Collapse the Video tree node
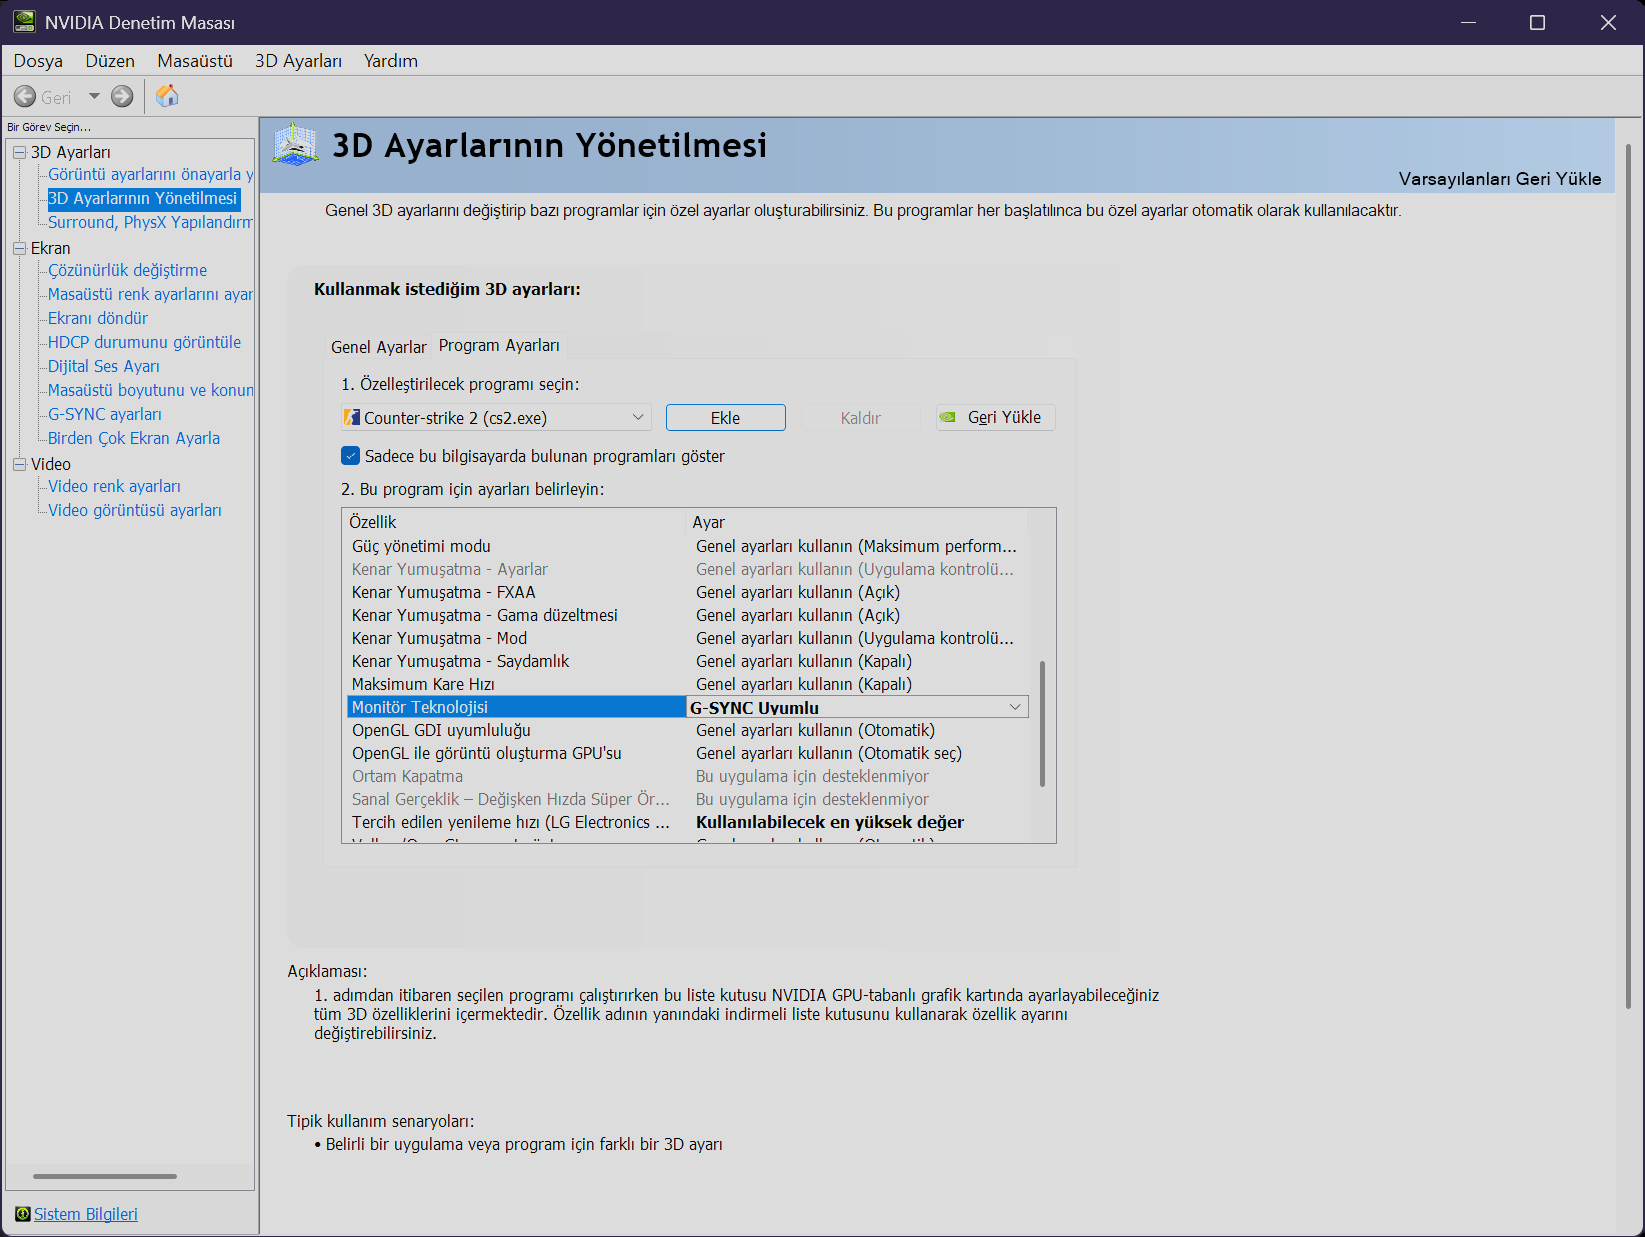Viewport: 1645px width, 1237px height. pos(19,464)
